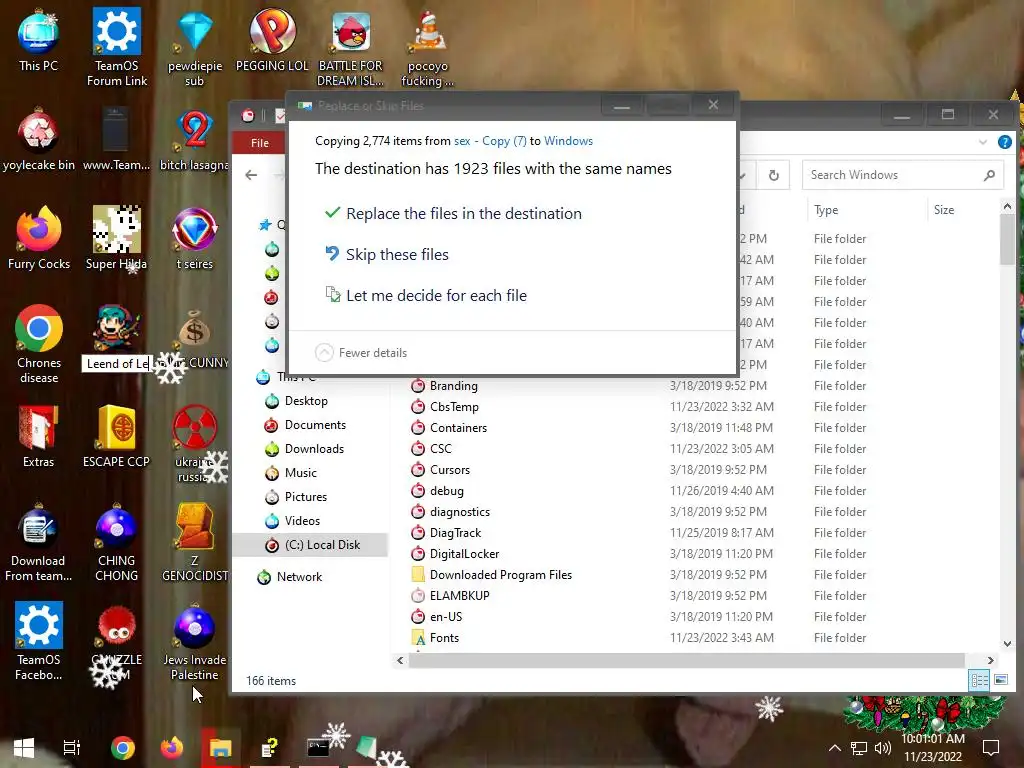Open the Windows Start menu

click(24, 748)
